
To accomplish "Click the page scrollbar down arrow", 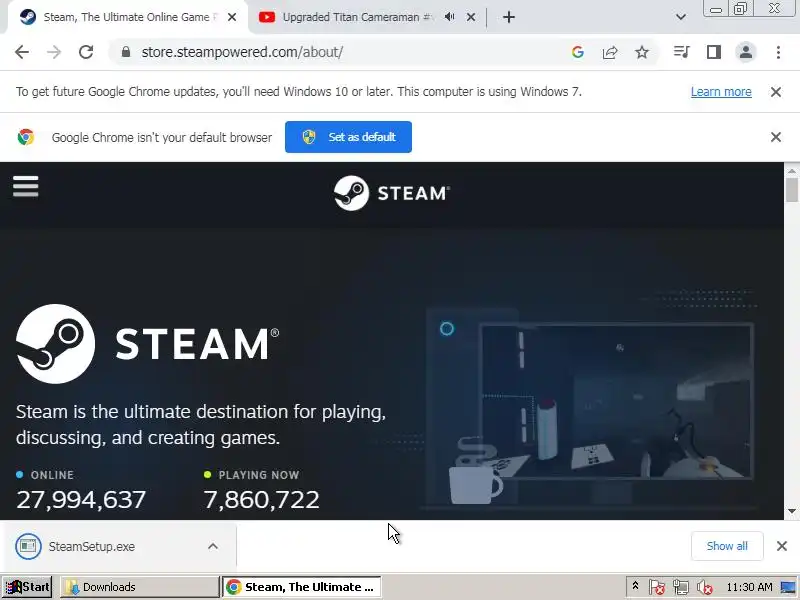I will (792, 512).
